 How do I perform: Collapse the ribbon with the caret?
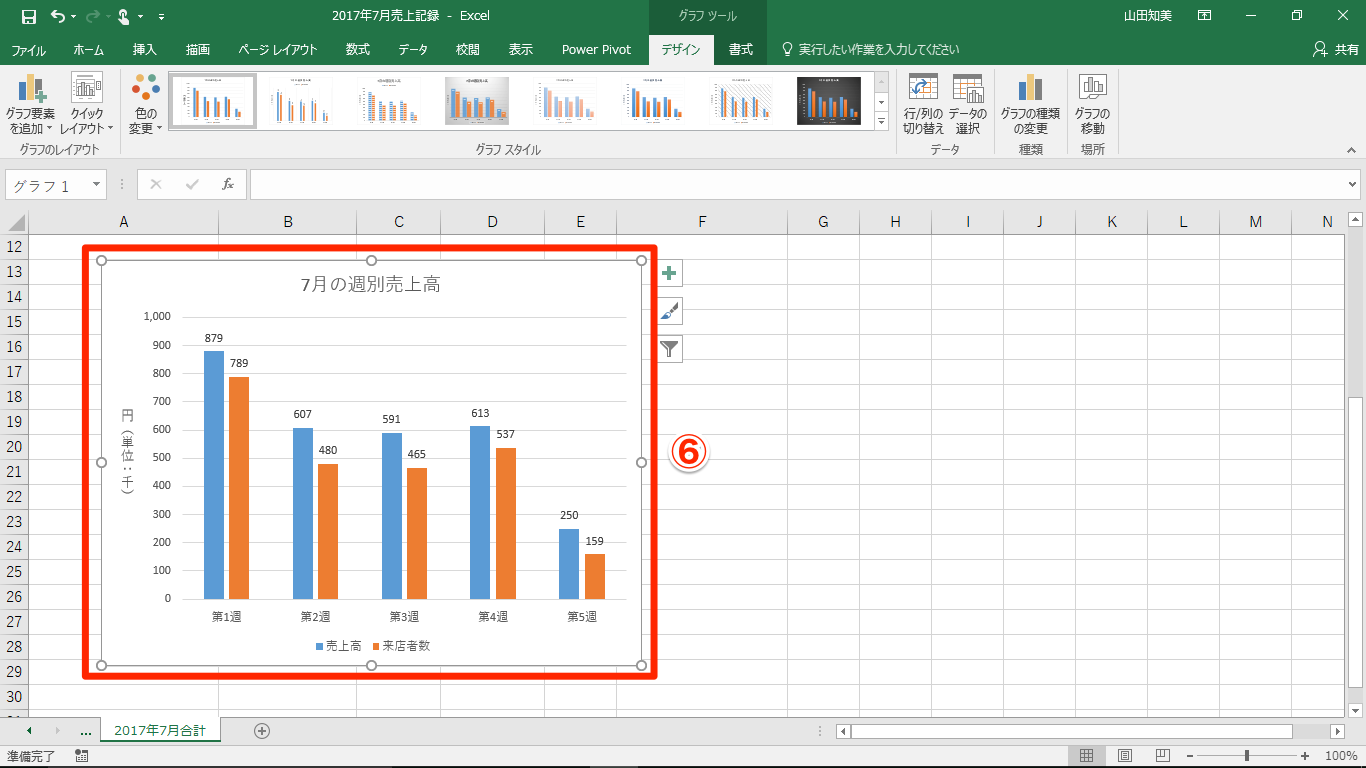(x=1351, y=150)
